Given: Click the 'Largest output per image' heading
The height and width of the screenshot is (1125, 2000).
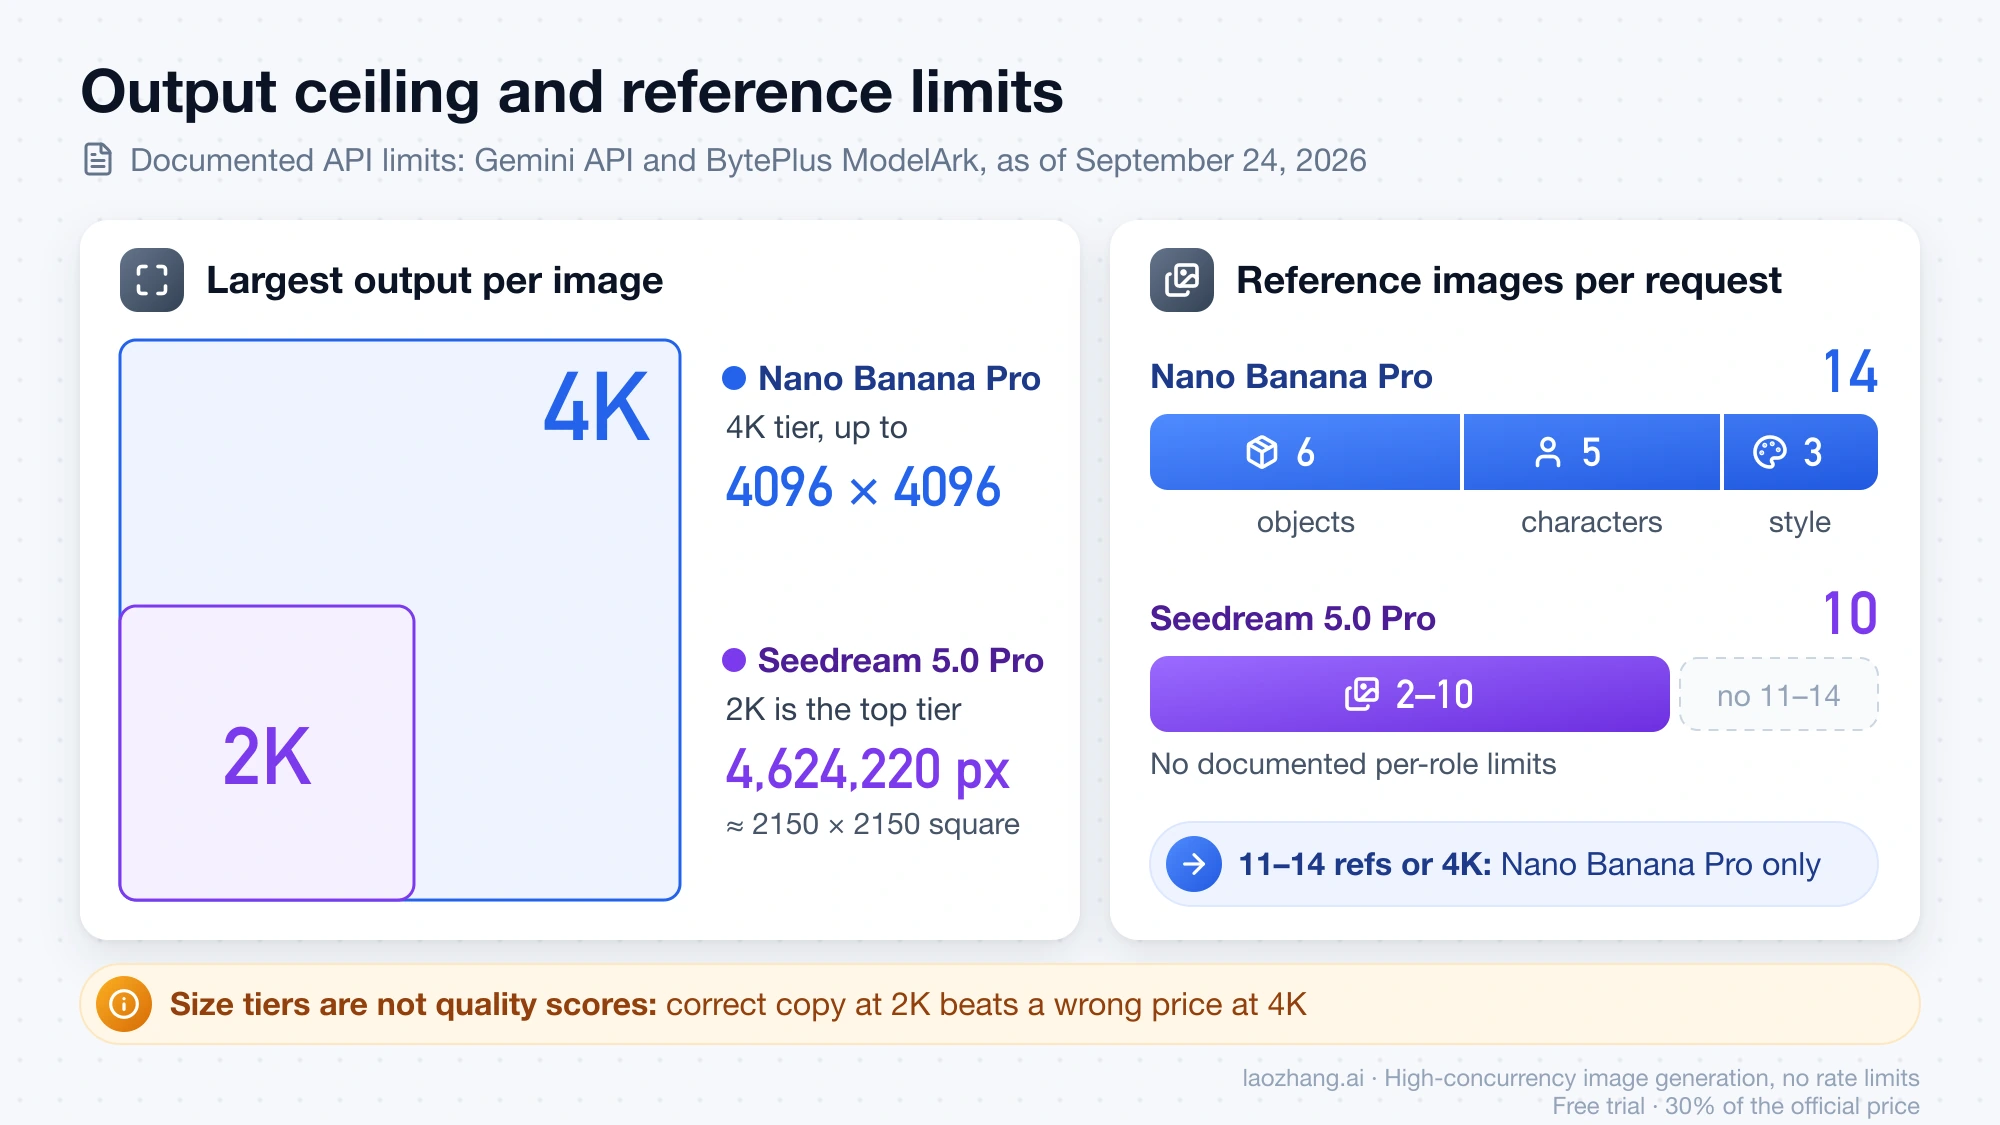Looking at the screenshot, I should coord(434,280).
